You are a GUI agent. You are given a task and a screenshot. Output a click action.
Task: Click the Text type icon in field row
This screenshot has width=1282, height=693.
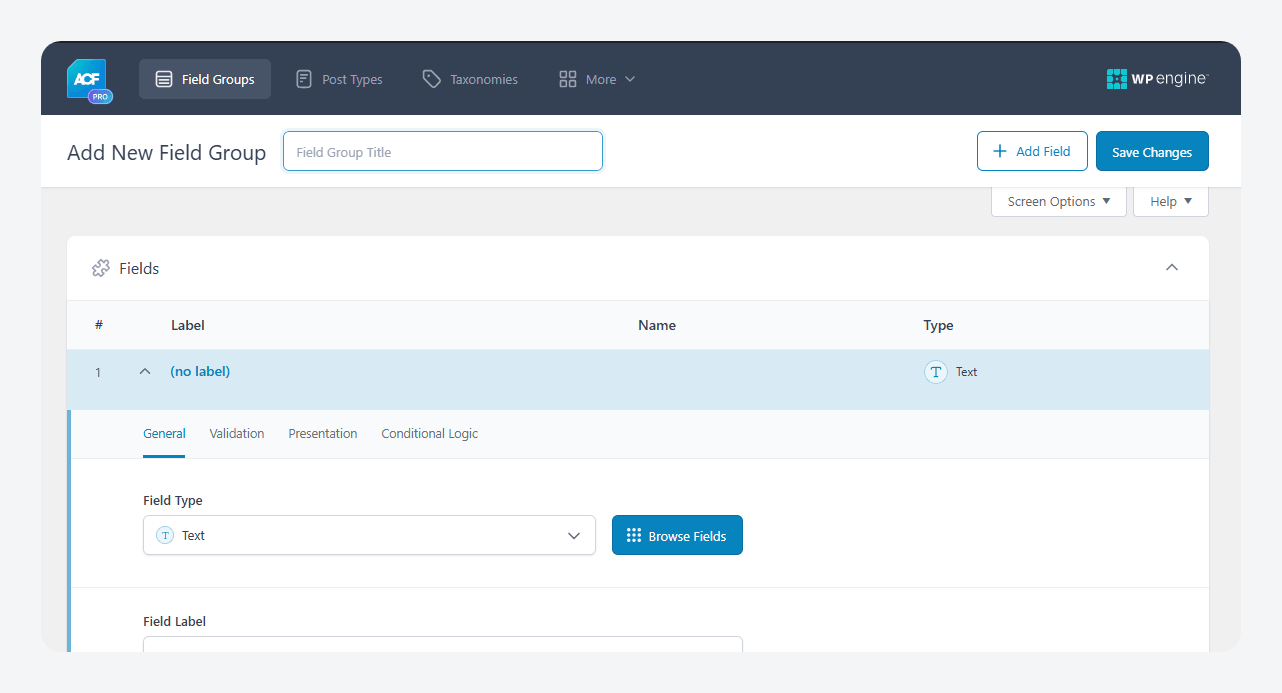(936, 372)
